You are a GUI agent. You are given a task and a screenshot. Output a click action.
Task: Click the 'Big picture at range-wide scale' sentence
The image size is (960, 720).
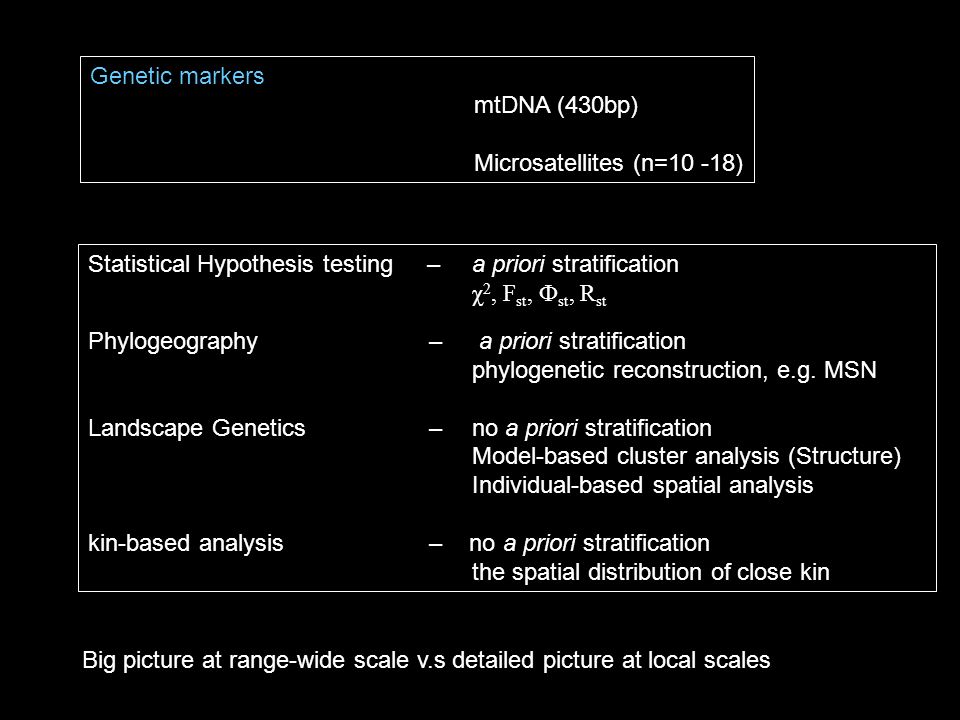click(426, 660)
